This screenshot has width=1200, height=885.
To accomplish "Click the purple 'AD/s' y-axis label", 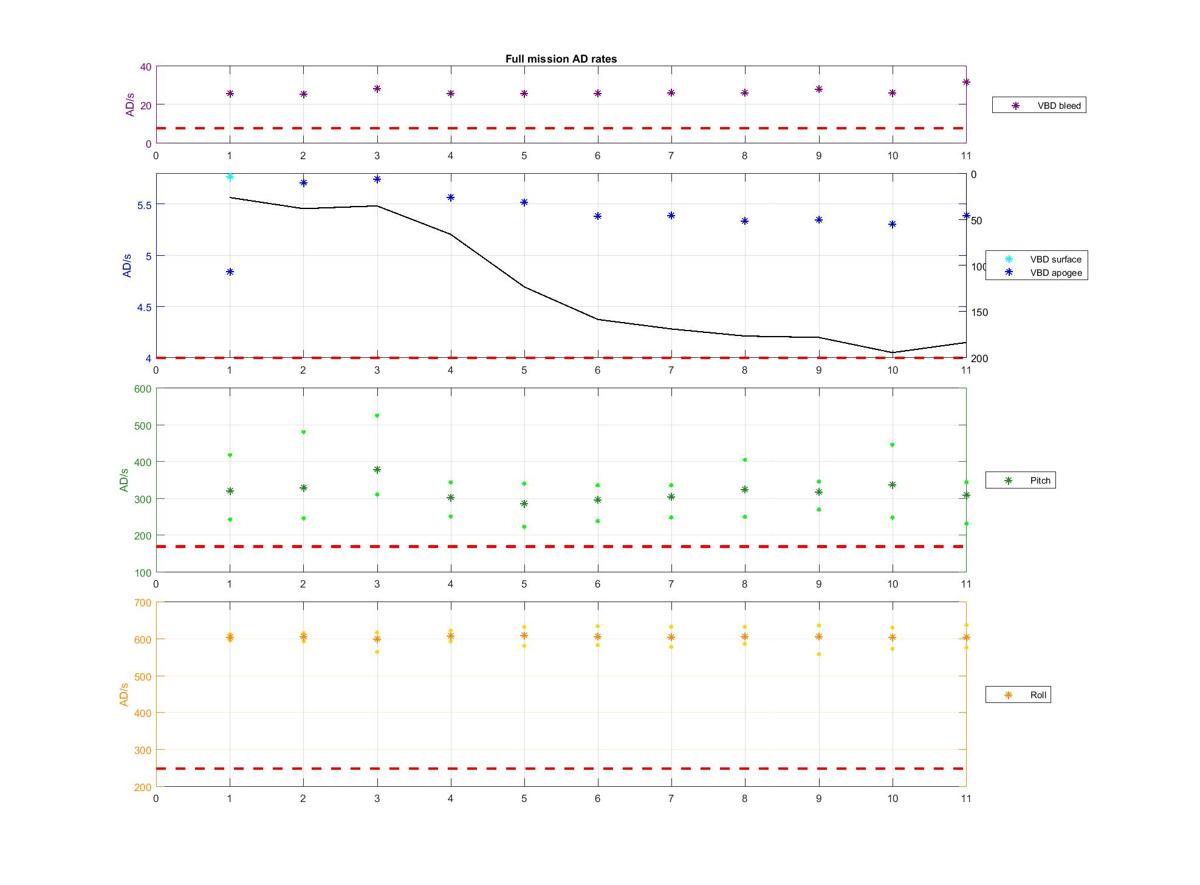I will point(130,105).
